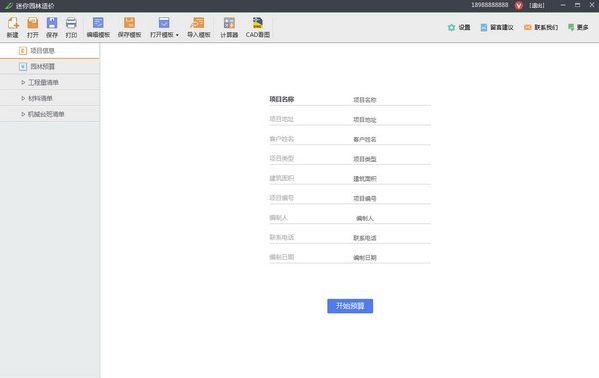Click the red V member badge
This screenshot has width=599, height=378.
click(518, 5)
